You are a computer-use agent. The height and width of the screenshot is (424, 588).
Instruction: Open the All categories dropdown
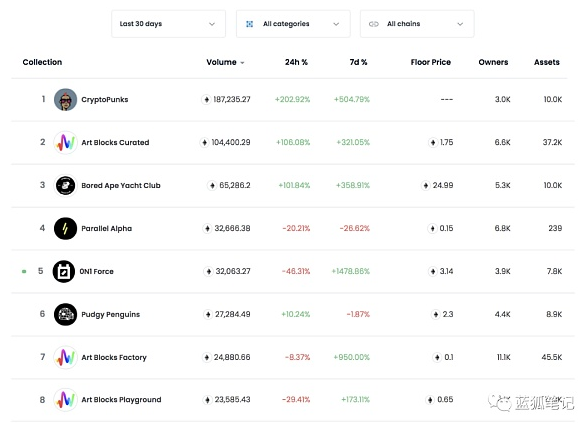[293, 24]
